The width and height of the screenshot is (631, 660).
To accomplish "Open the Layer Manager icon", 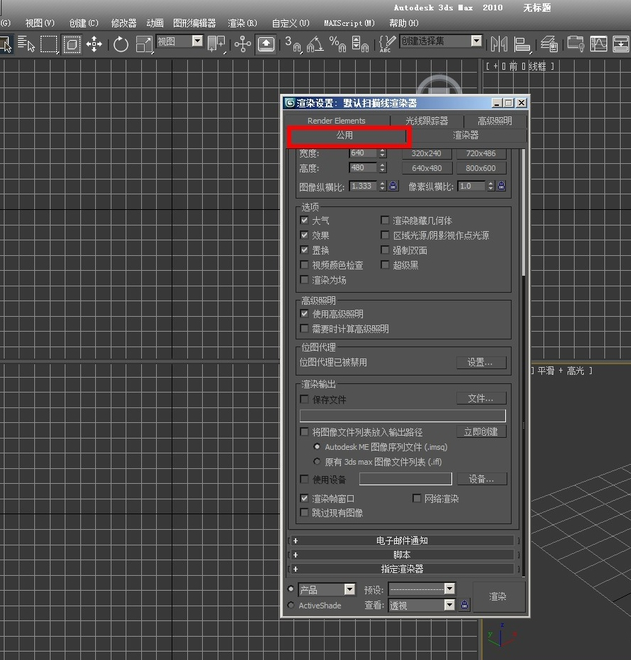I will pos(549,44).
